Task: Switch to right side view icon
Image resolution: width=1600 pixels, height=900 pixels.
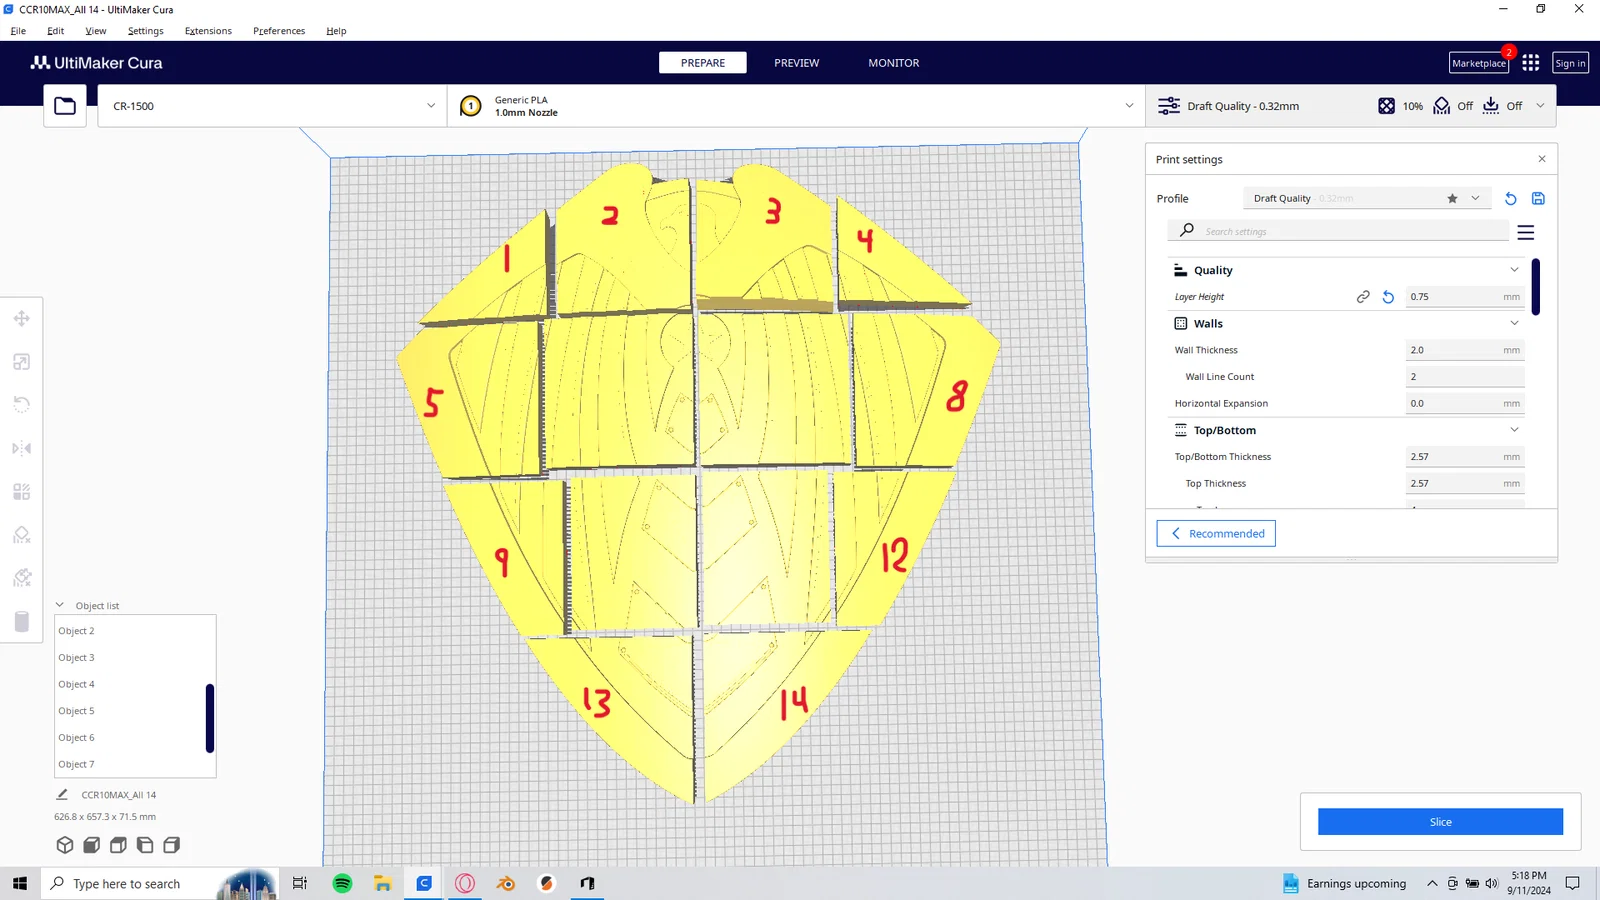Action: pos(172,845)
